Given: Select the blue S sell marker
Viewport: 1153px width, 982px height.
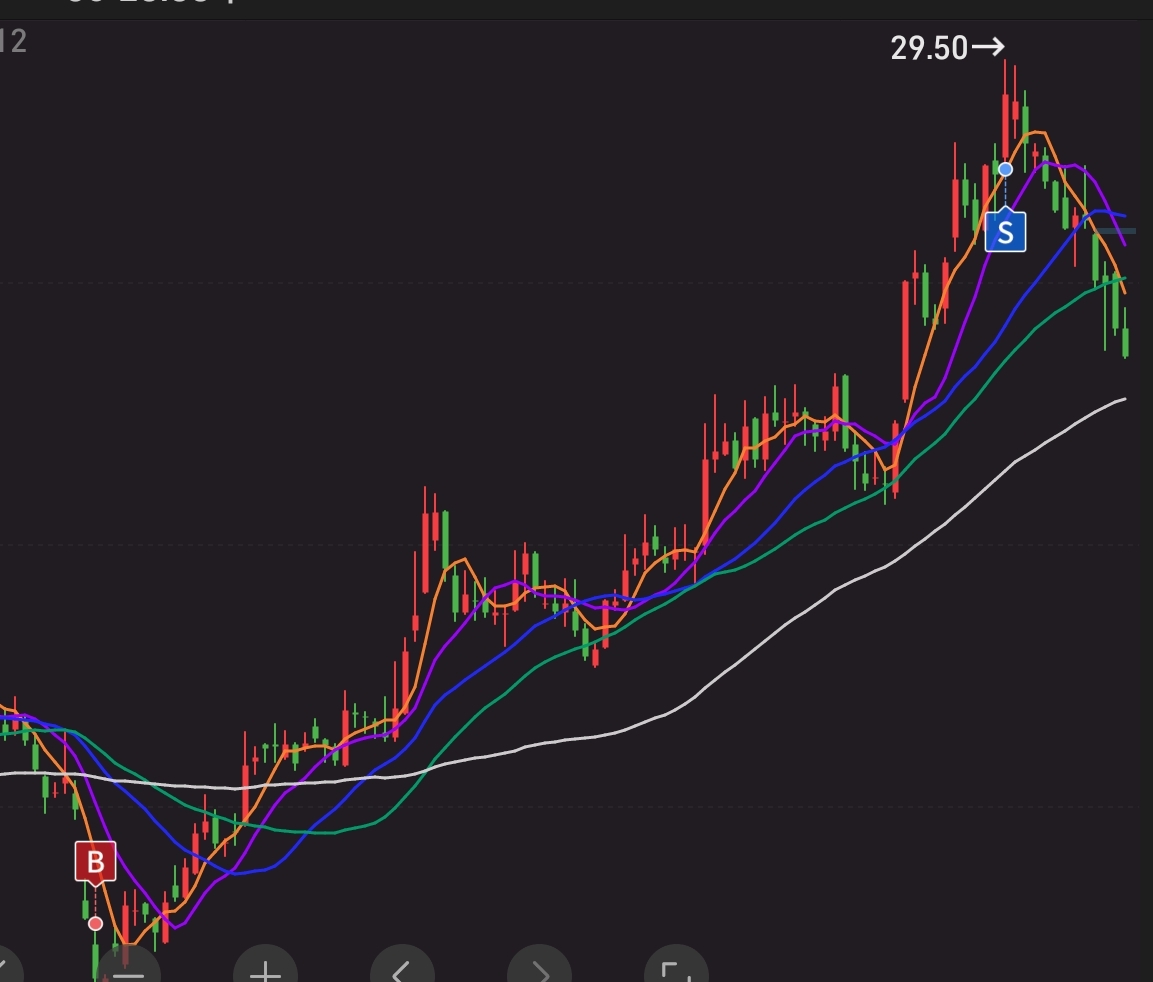Looking at the screenshot, I should [x=1005, y=232].
